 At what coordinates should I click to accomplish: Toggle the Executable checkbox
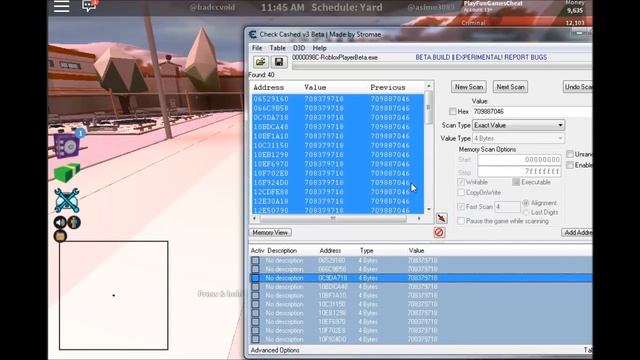click(516, 182)
